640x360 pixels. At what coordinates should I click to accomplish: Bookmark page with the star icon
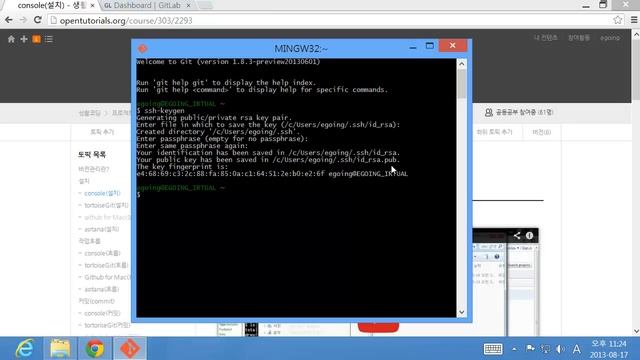618,20
